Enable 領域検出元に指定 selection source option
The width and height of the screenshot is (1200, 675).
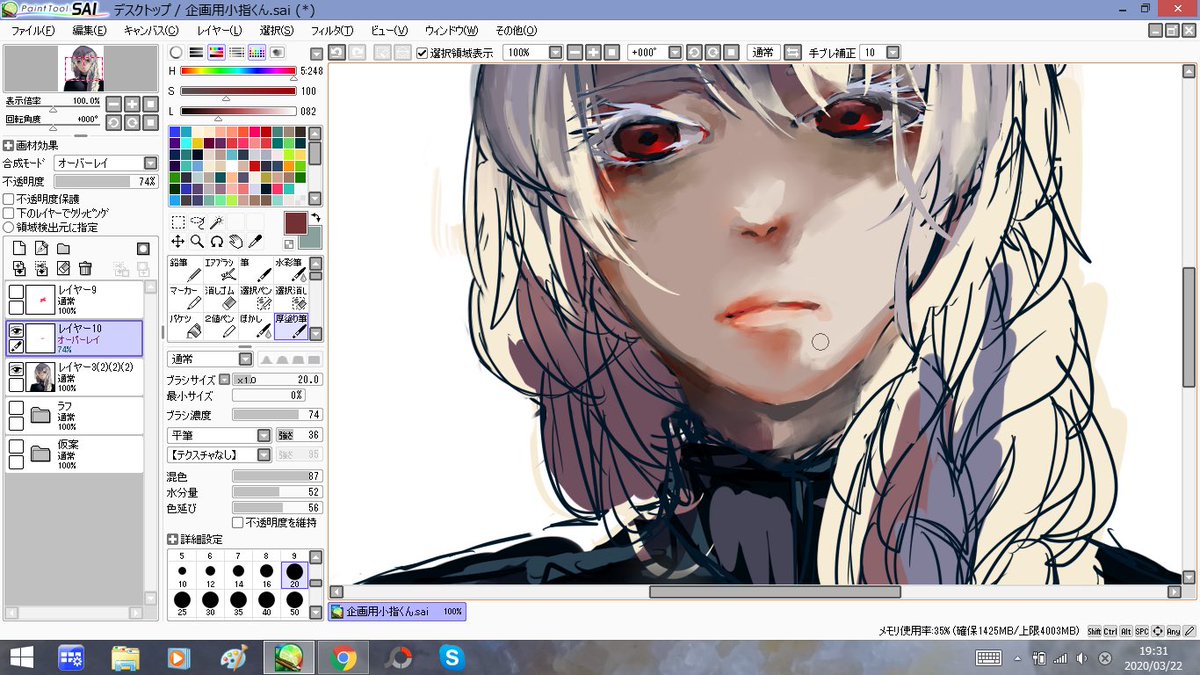pyautogui.click(x=9, y=227)
